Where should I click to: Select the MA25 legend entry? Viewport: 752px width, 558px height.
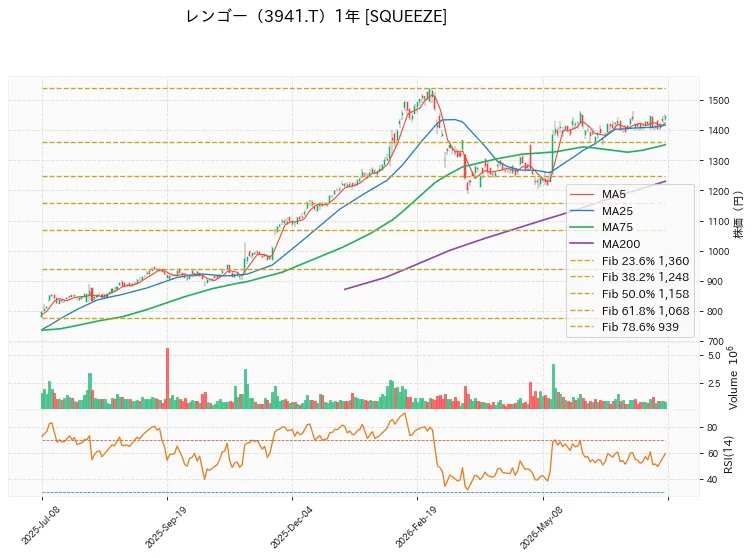point(601,211)
